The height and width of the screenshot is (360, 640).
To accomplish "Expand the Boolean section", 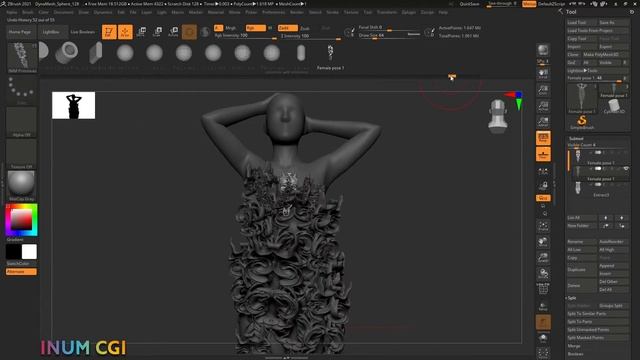I will [x=576, y=354].
